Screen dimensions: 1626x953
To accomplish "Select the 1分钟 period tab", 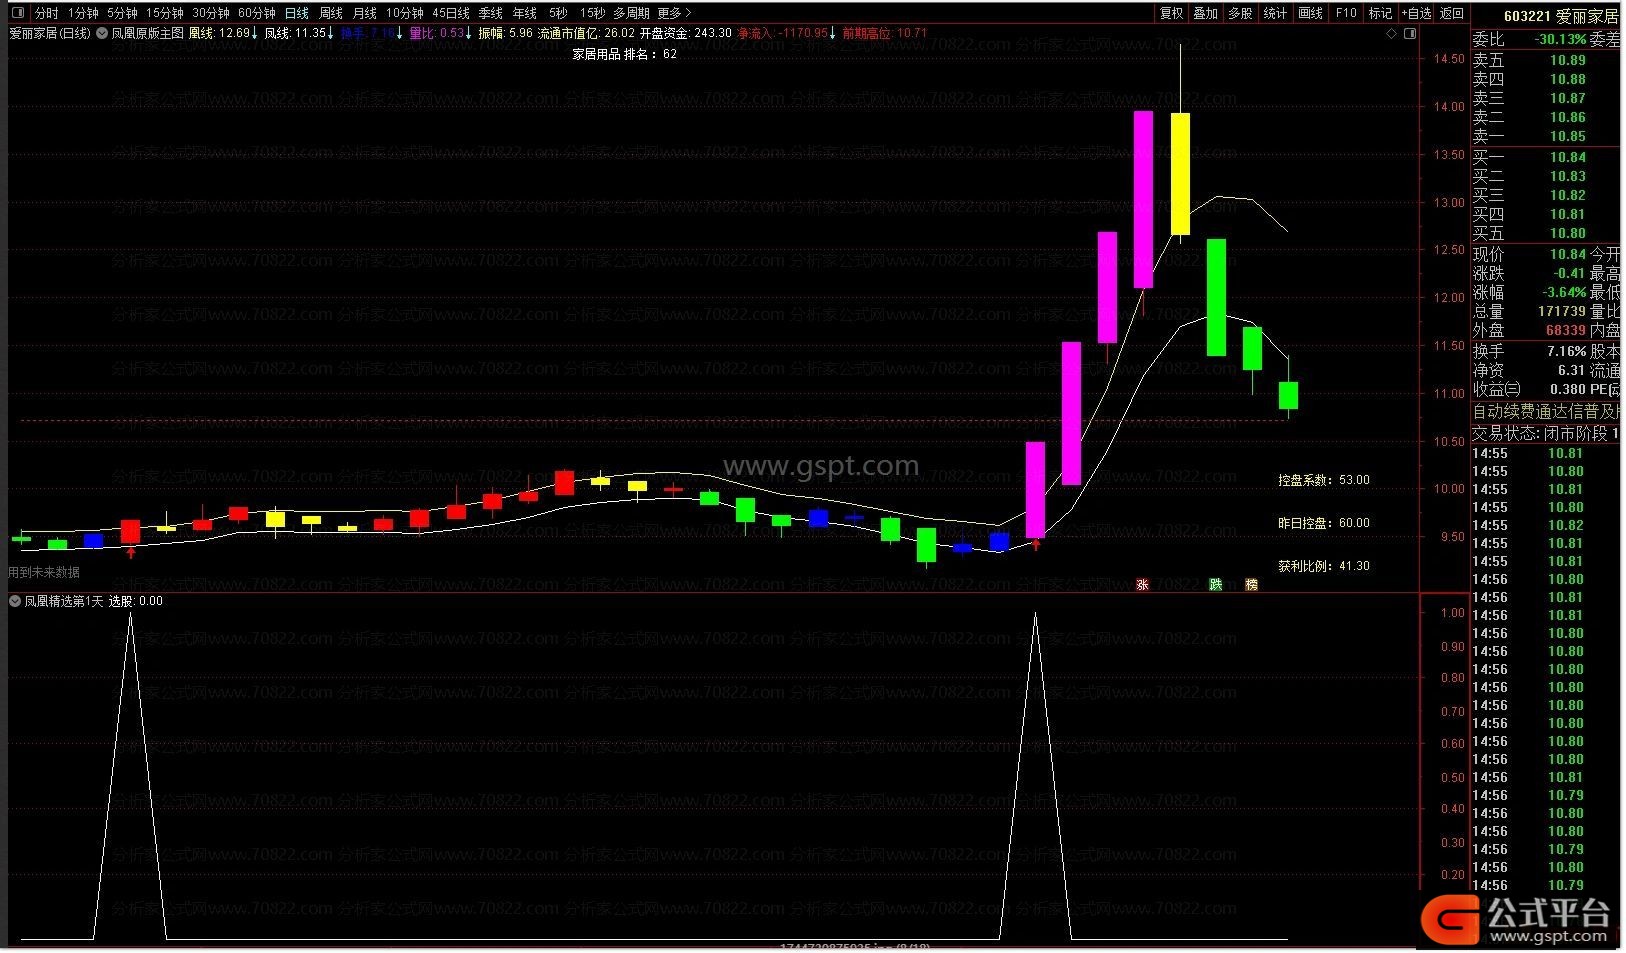I will pos(83,13).
